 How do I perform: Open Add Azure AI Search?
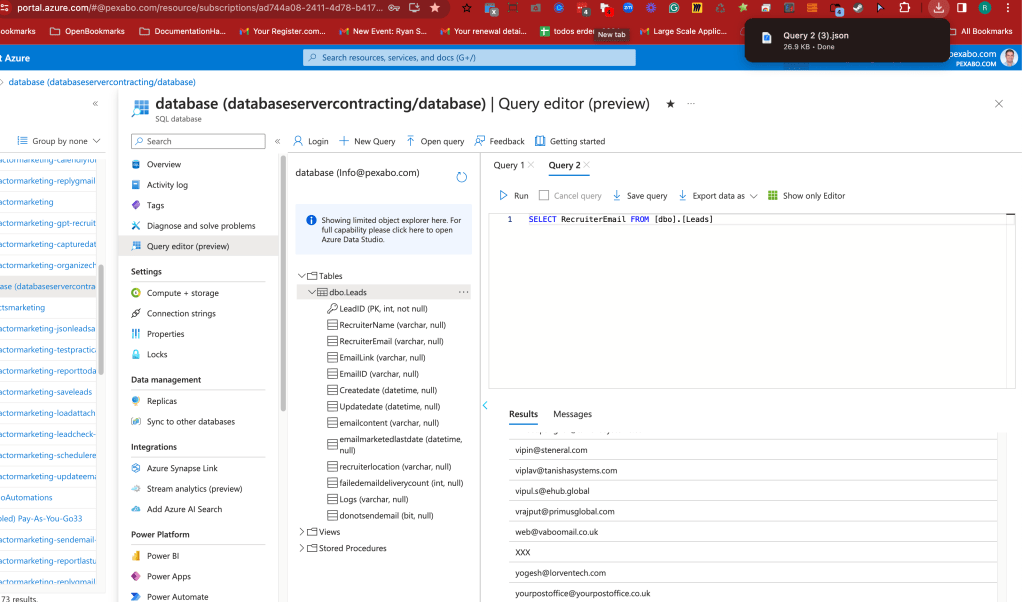184,509
